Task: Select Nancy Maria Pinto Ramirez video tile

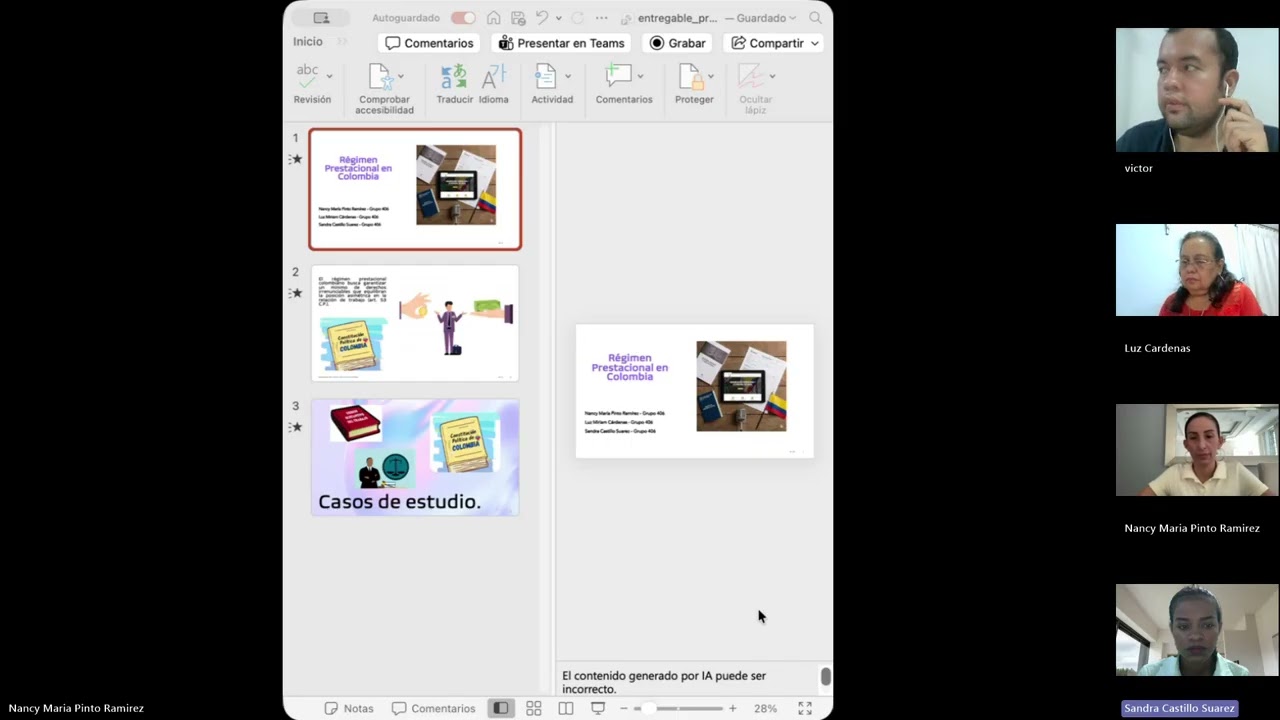Action: (1197, 450)
